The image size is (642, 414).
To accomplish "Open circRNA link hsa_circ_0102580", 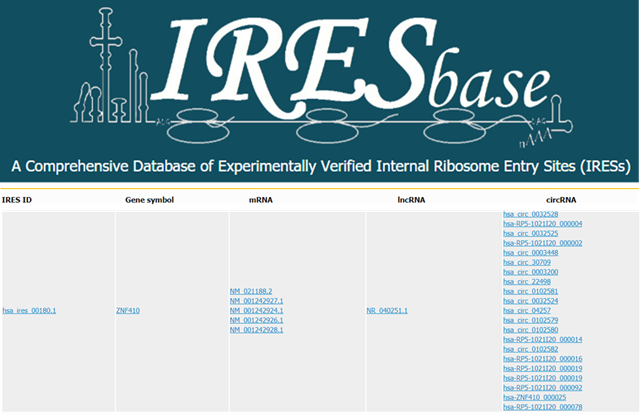I will click(530, 330).
